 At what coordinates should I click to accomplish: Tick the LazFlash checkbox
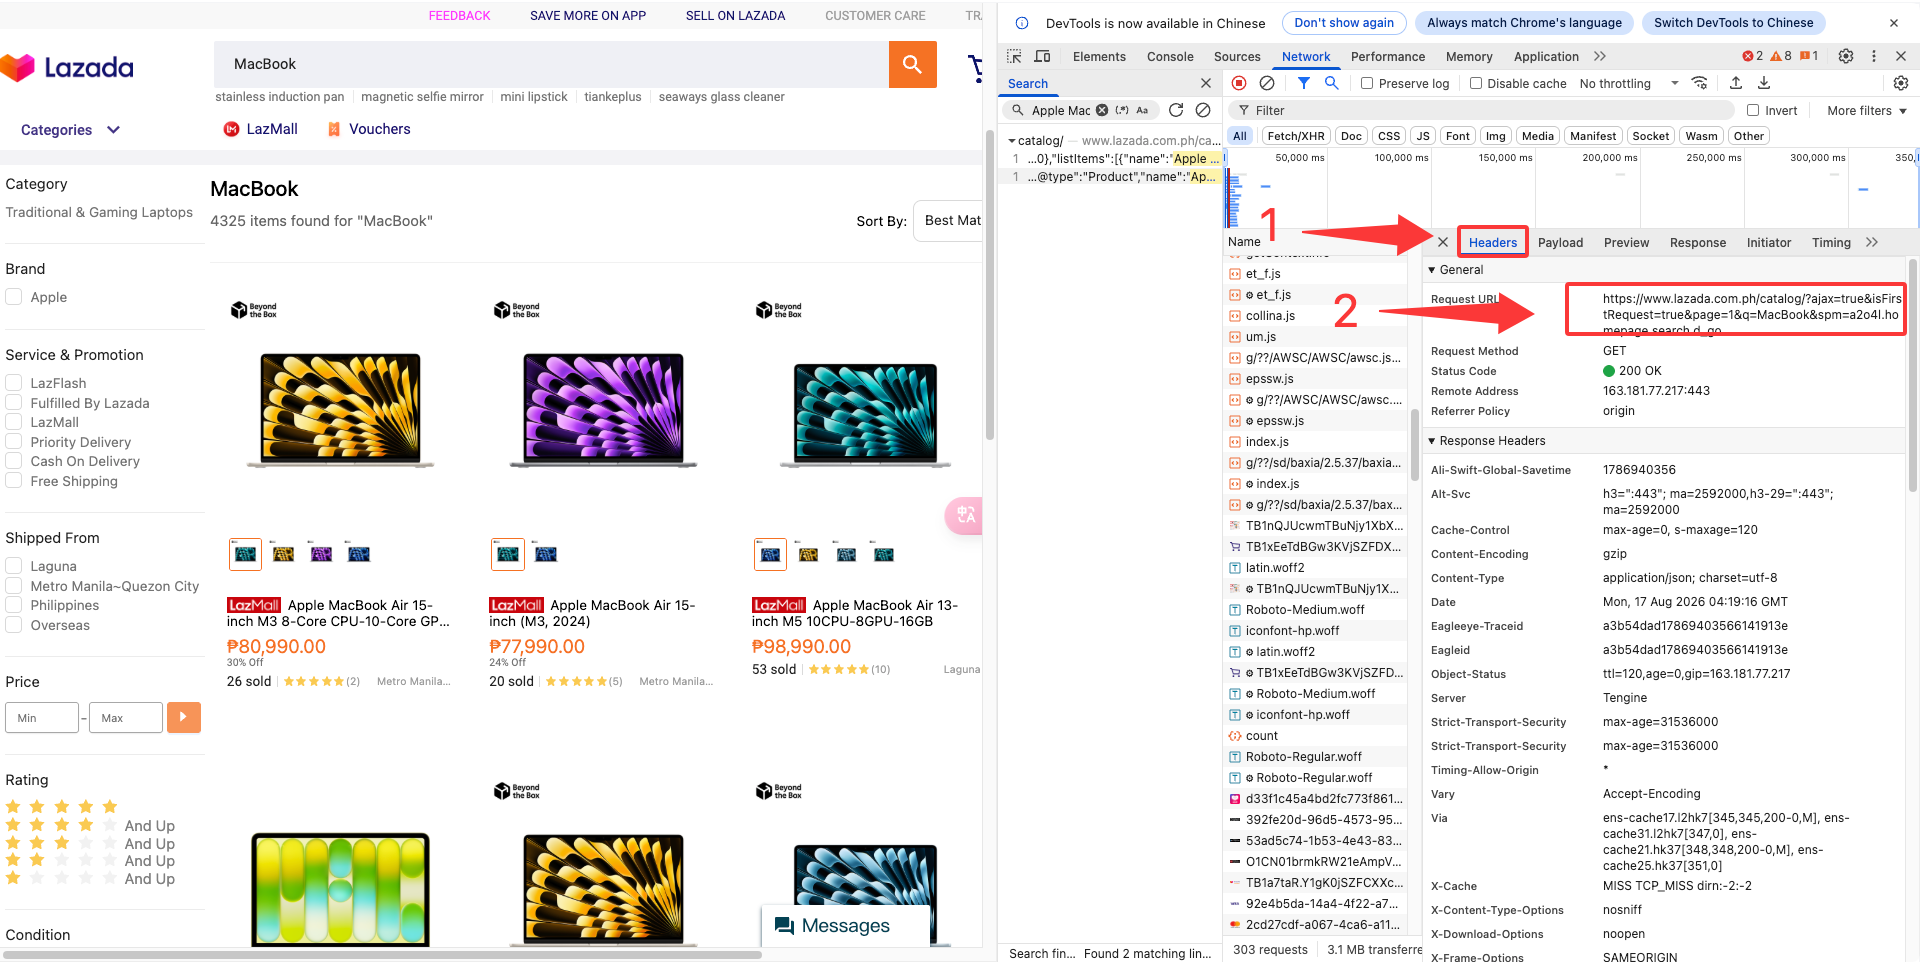(x=14, y=382)
